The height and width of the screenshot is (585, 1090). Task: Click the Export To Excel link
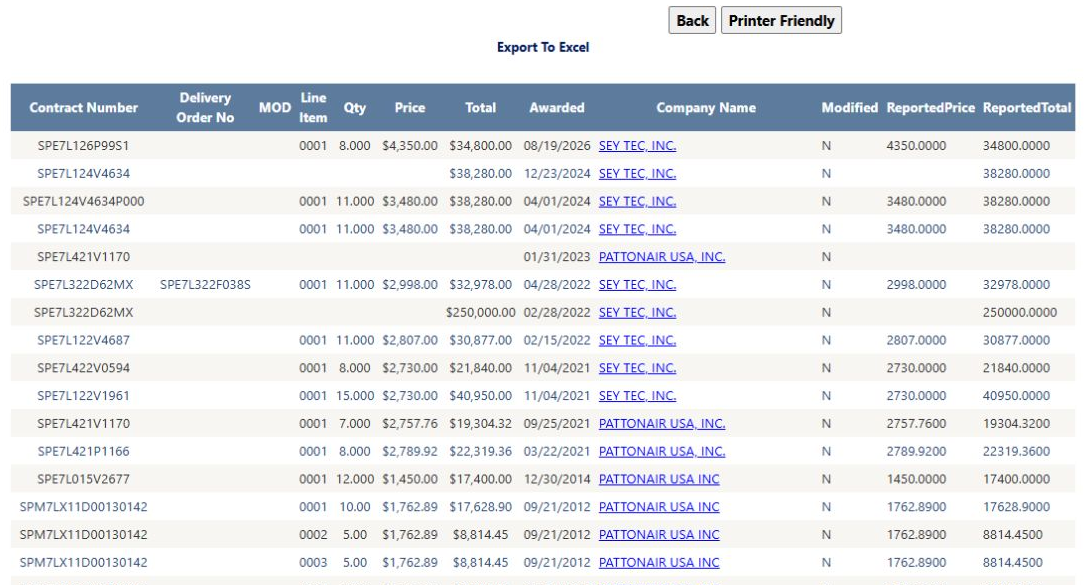tap(543, 47)
